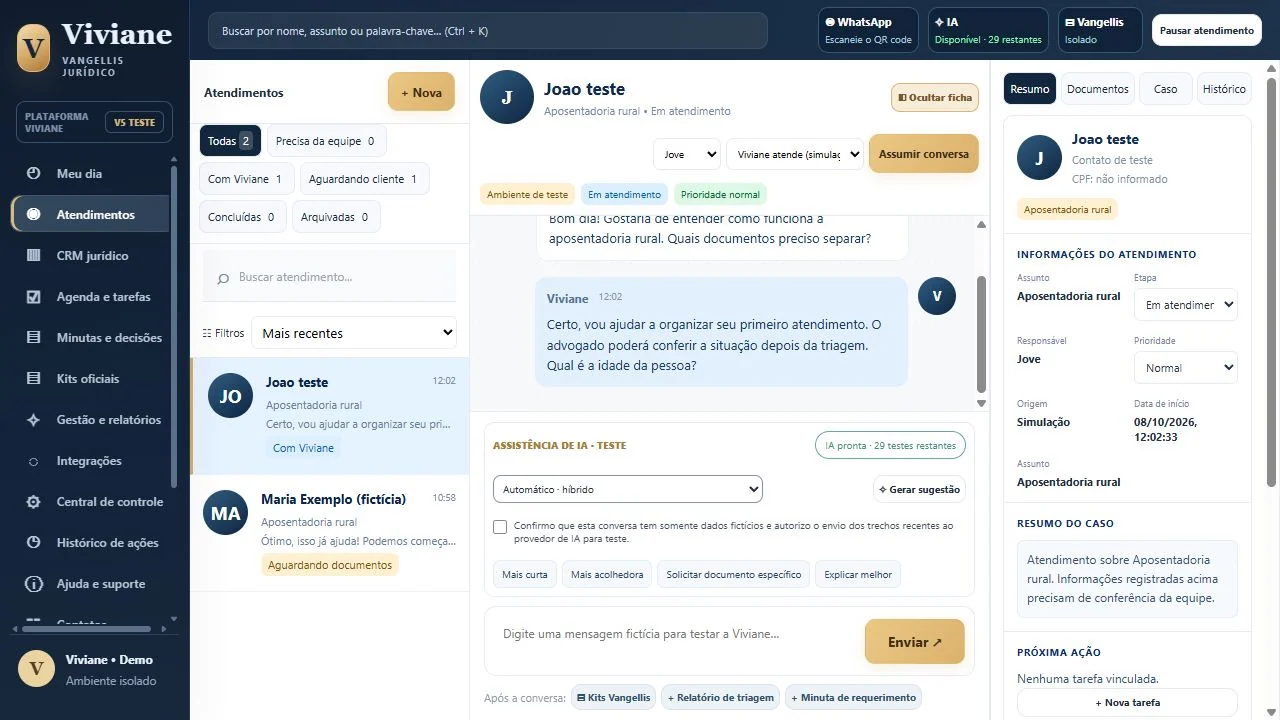Open Kits oficiais sidebar icon
This screenshot has height=720, width=1280.
[x=33, y=379]
